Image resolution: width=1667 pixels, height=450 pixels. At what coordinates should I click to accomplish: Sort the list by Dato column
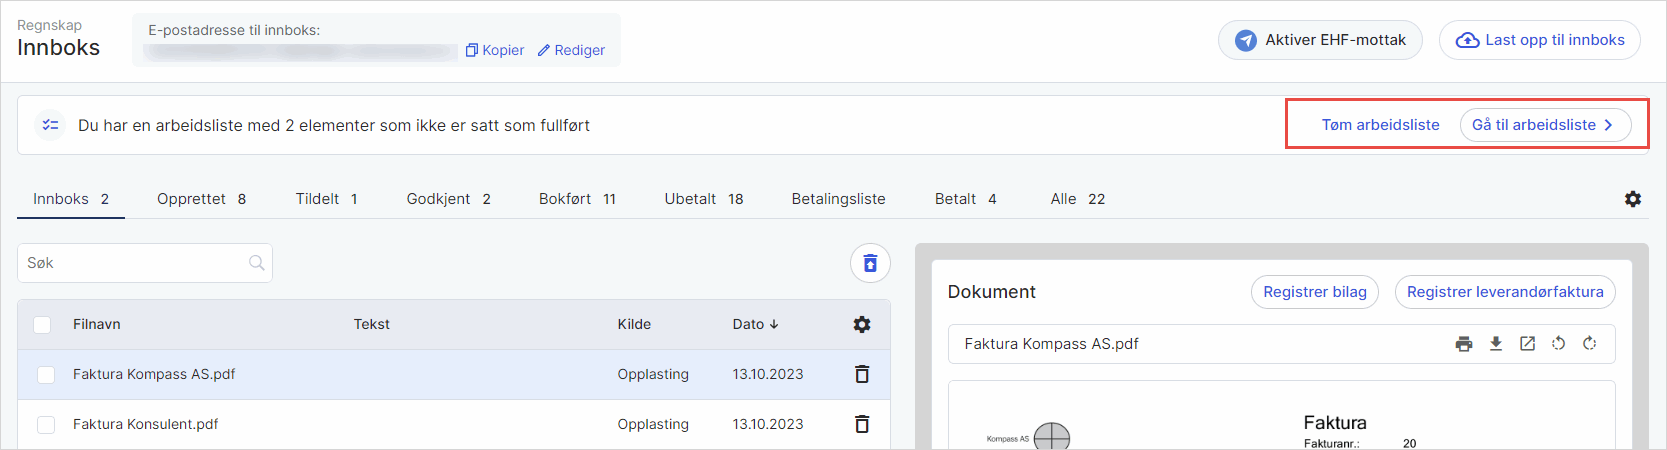(x=755, y=324)
